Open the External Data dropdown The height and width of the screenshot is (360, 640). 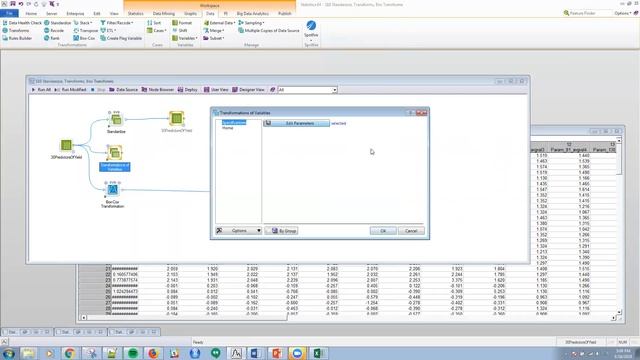(x=219, y=23)
